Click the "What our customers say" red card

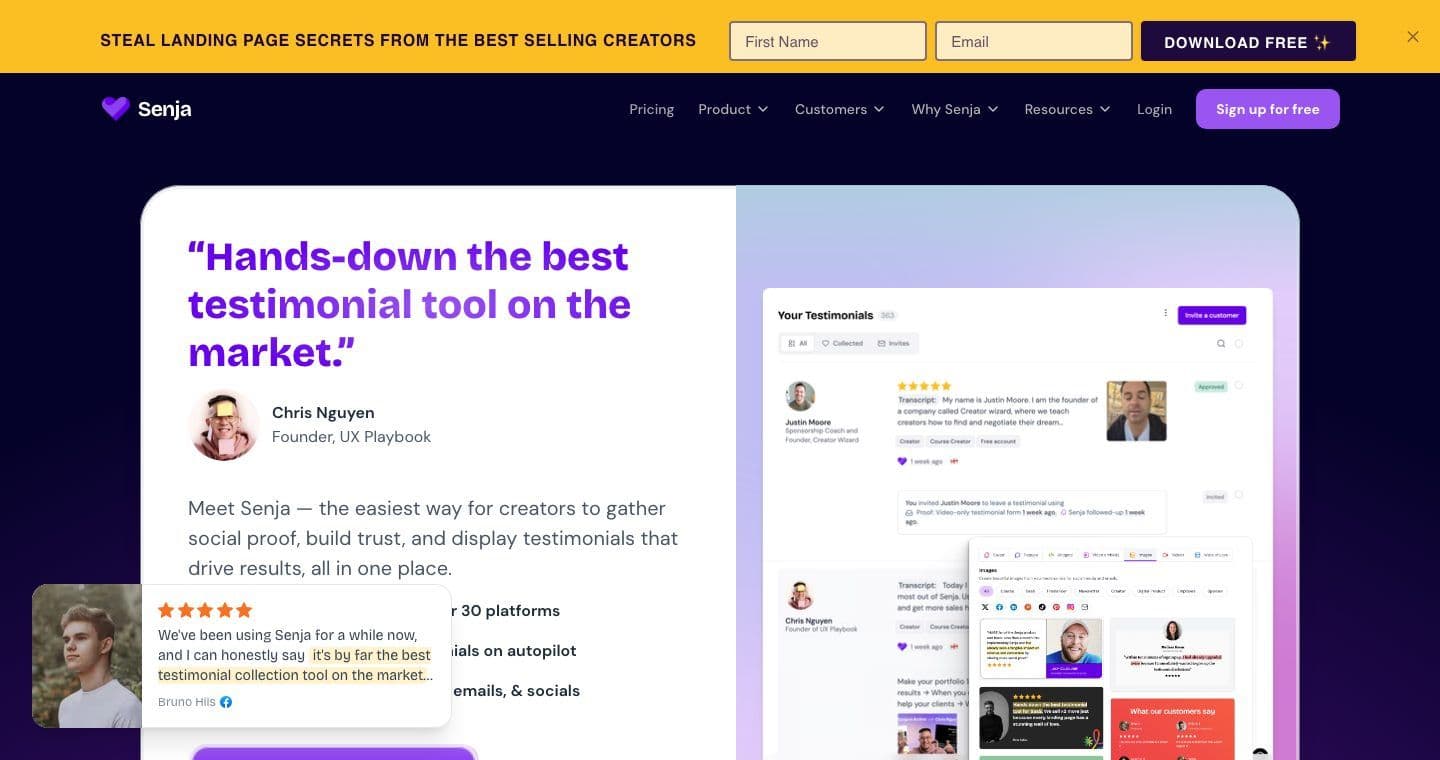[1172, 729]
